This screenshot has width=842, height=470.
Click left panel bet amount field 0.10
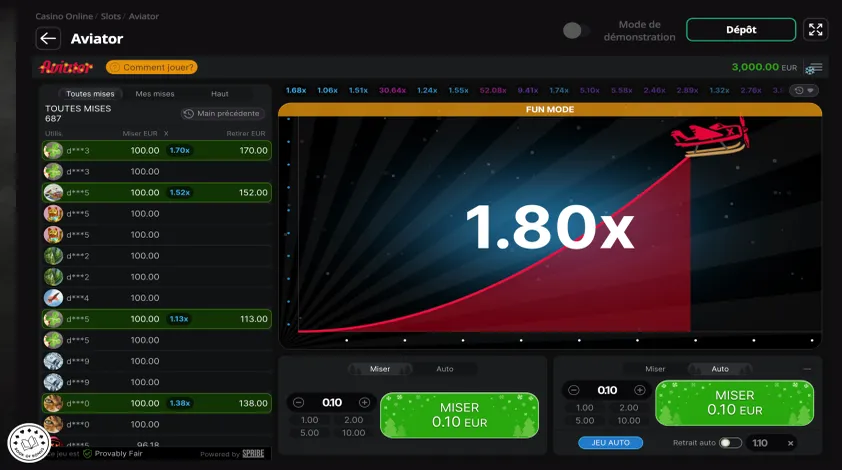332,402
